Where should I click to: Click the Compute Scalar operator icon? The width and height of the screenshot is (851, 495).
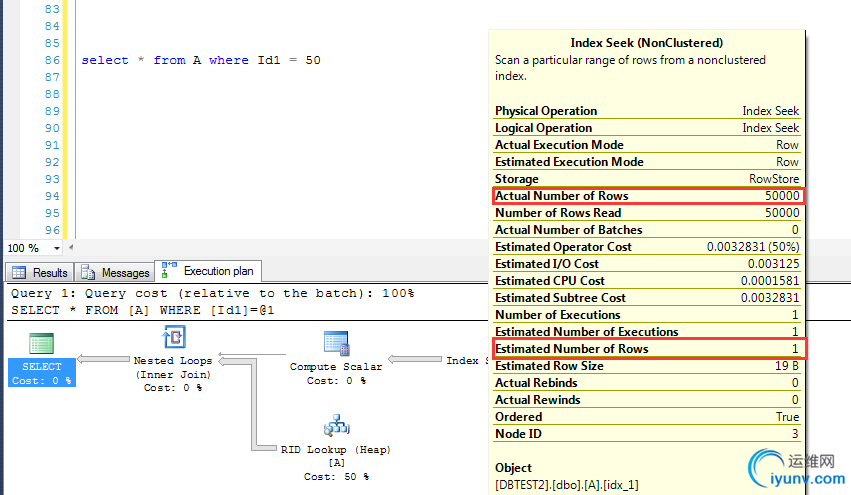coord(336,343)
